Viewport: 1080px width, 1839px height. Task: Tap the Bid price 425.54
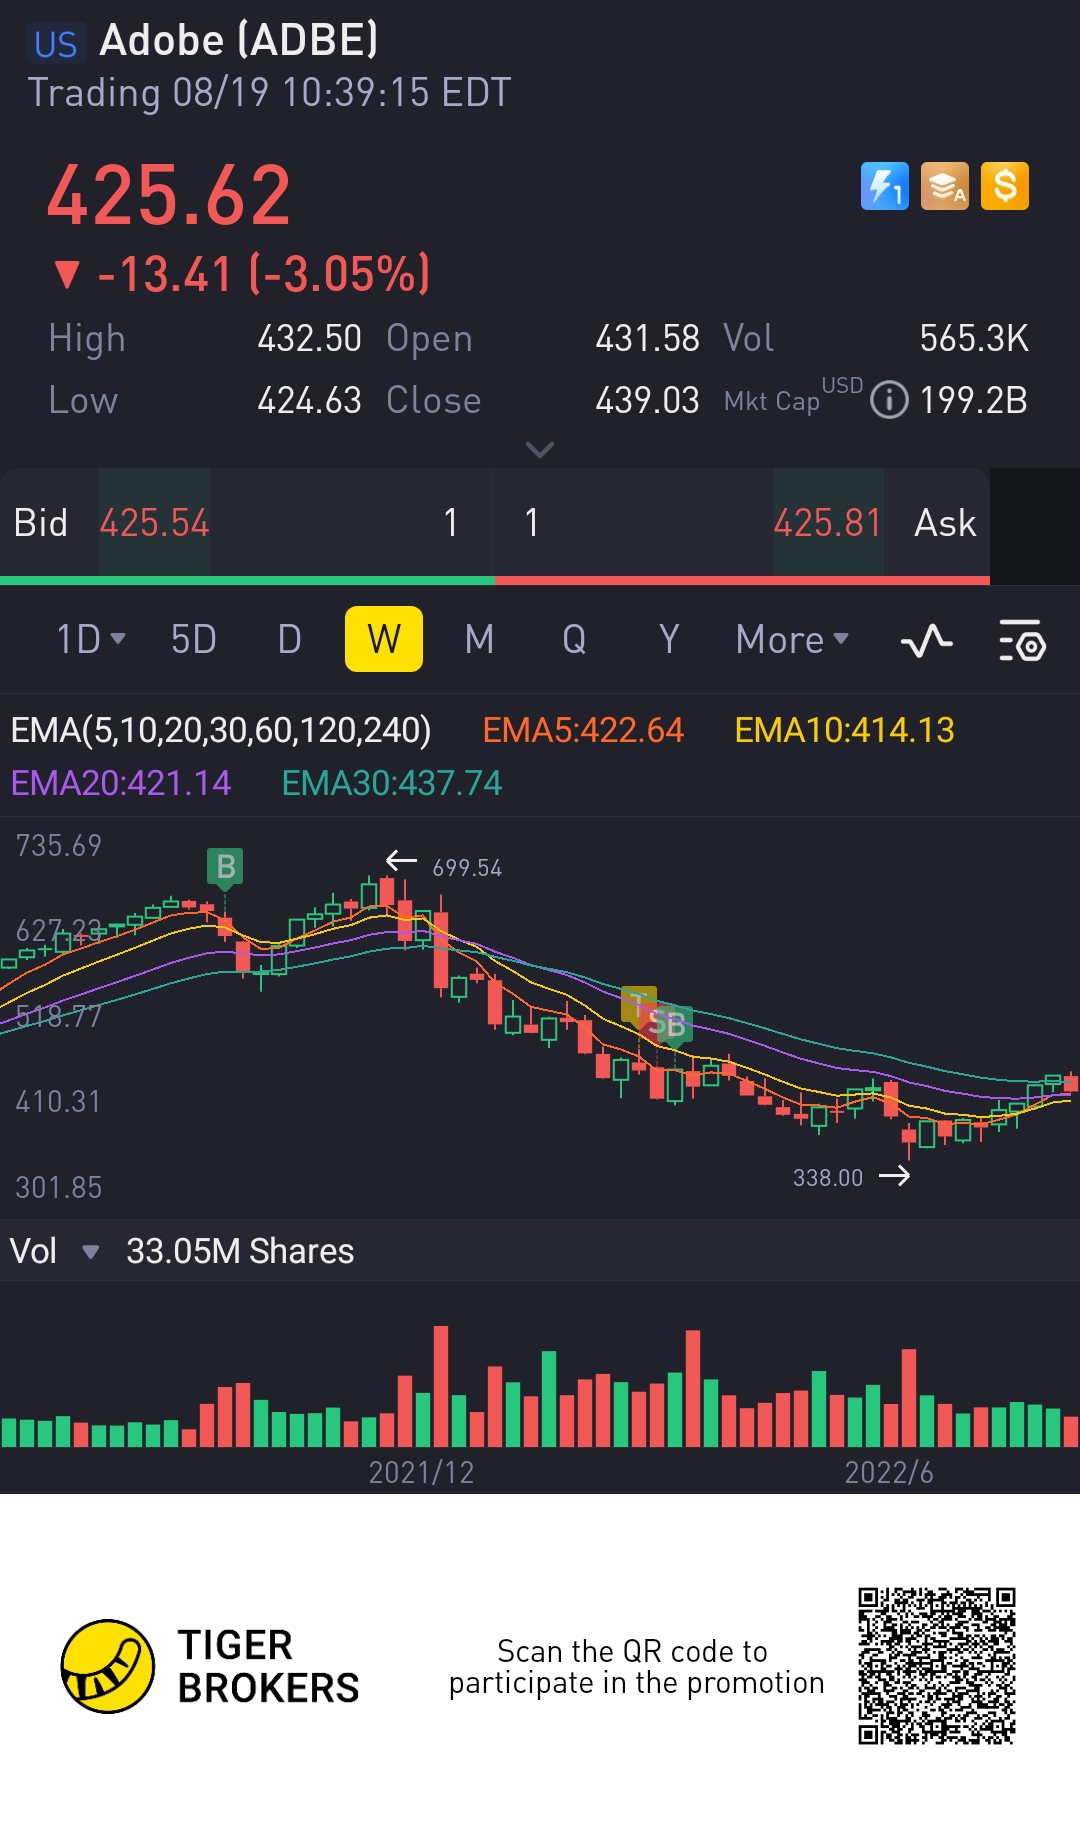(x=154, y=523)
